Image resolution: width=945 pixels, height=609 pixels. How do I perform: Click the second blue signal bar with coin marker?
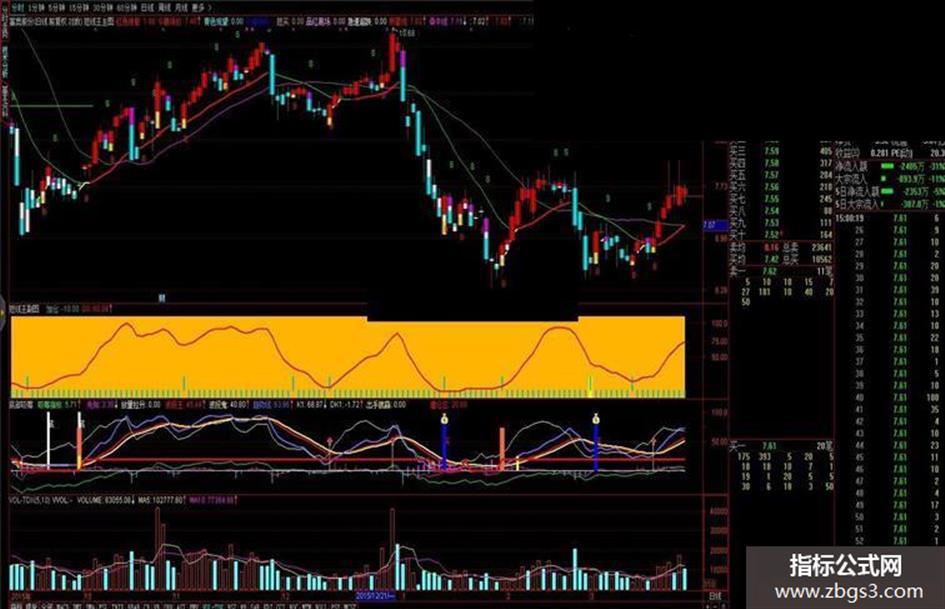pos(596,443)
